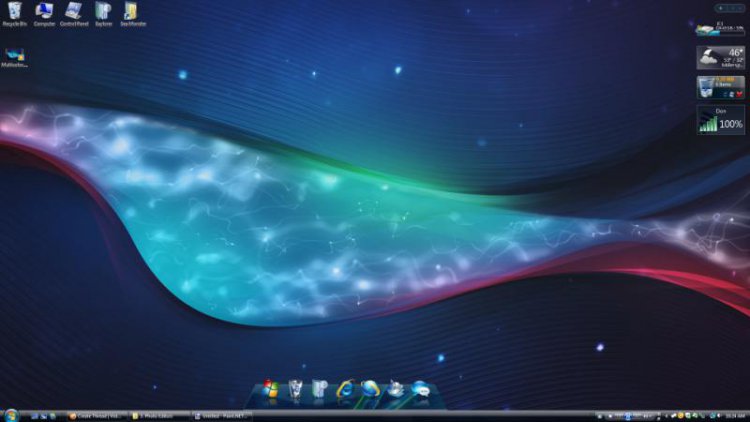Open the Recycle Bin desktop icon
750x422 pixels.
coord(14,13)
